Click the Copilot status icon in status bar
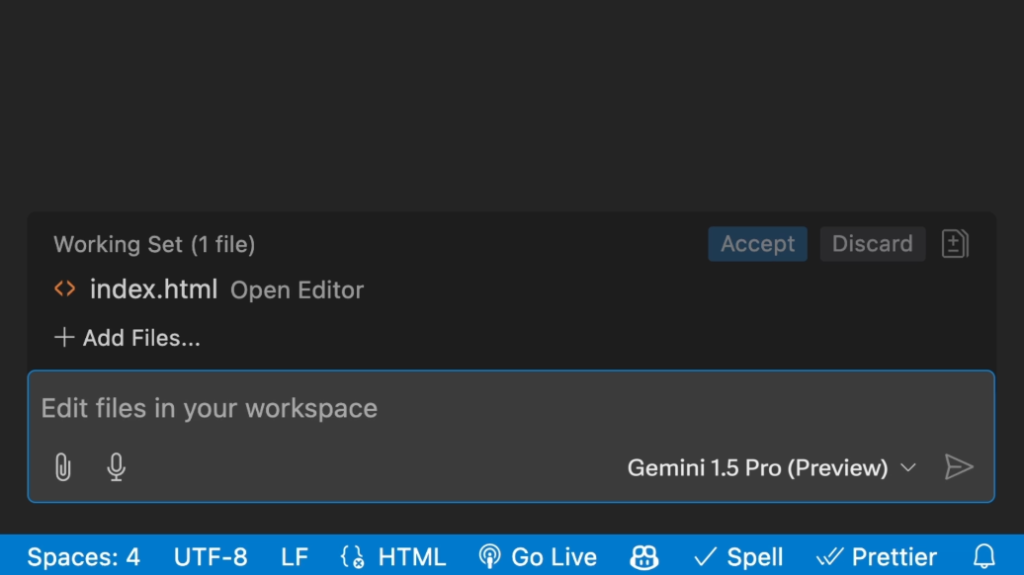Image resolution: width=1024 pixels, height=575 pixels. pyautogui.click(x=644, y=557)
